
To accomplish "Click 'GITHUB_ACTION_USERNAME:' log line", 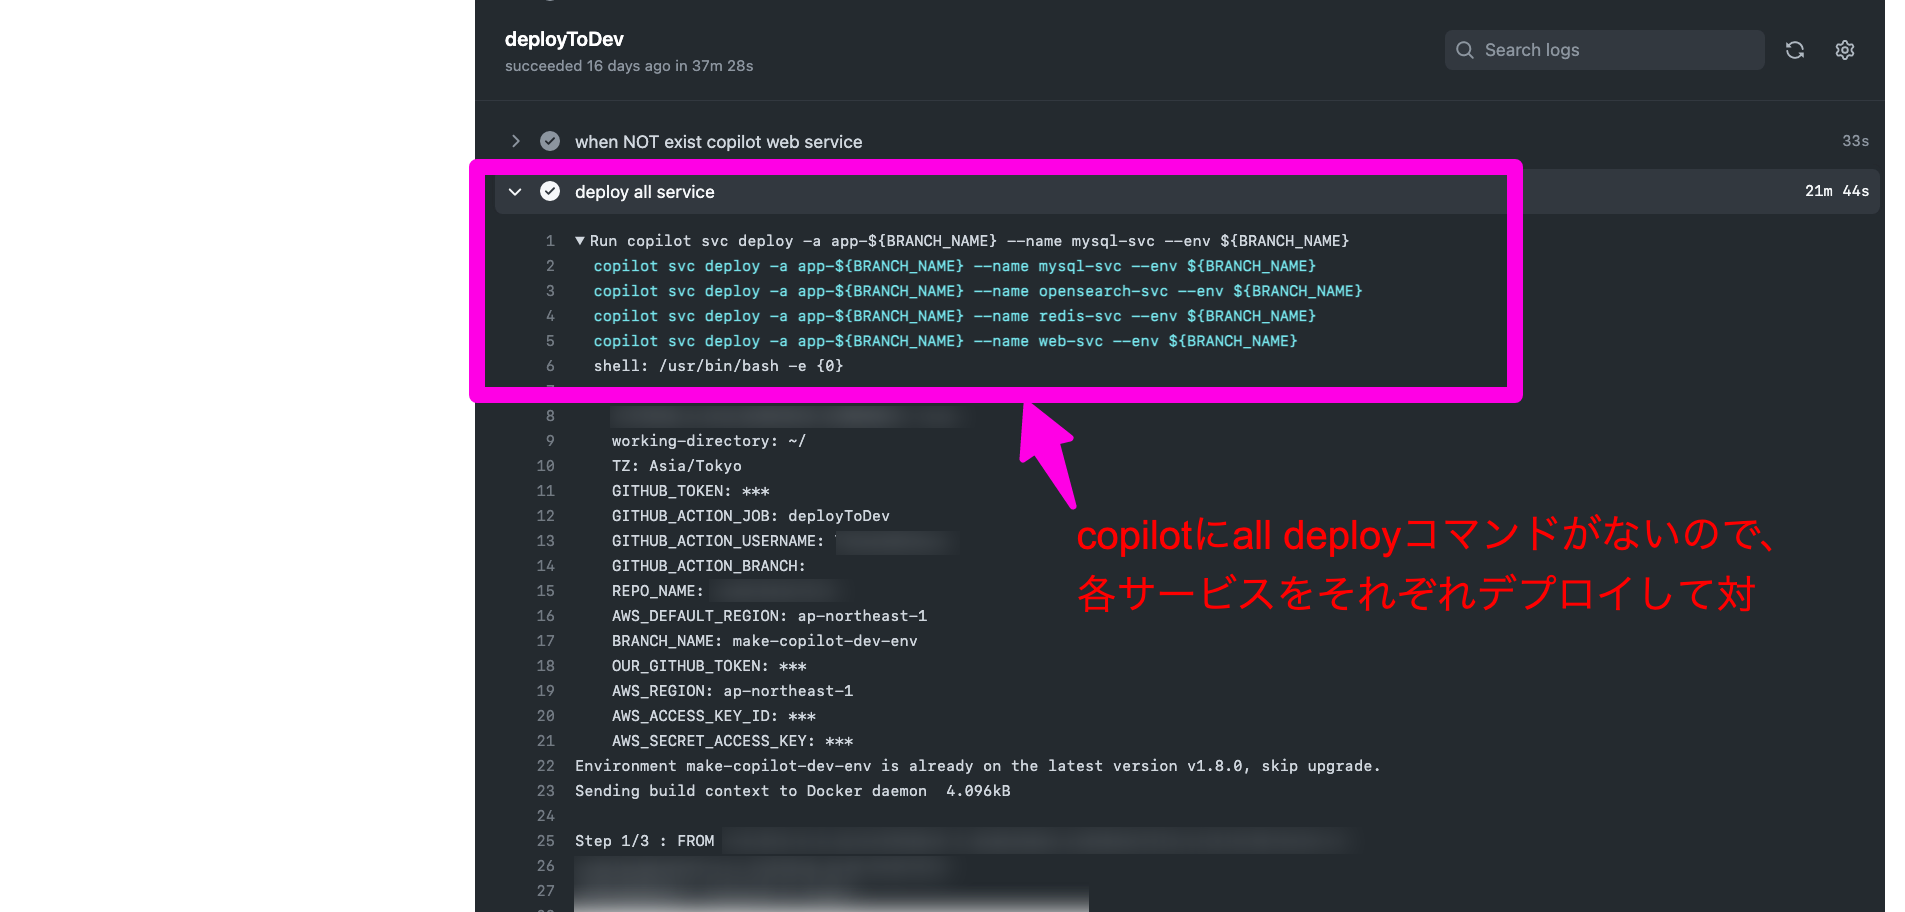I will pyautogui.click(x=718, y=541).
